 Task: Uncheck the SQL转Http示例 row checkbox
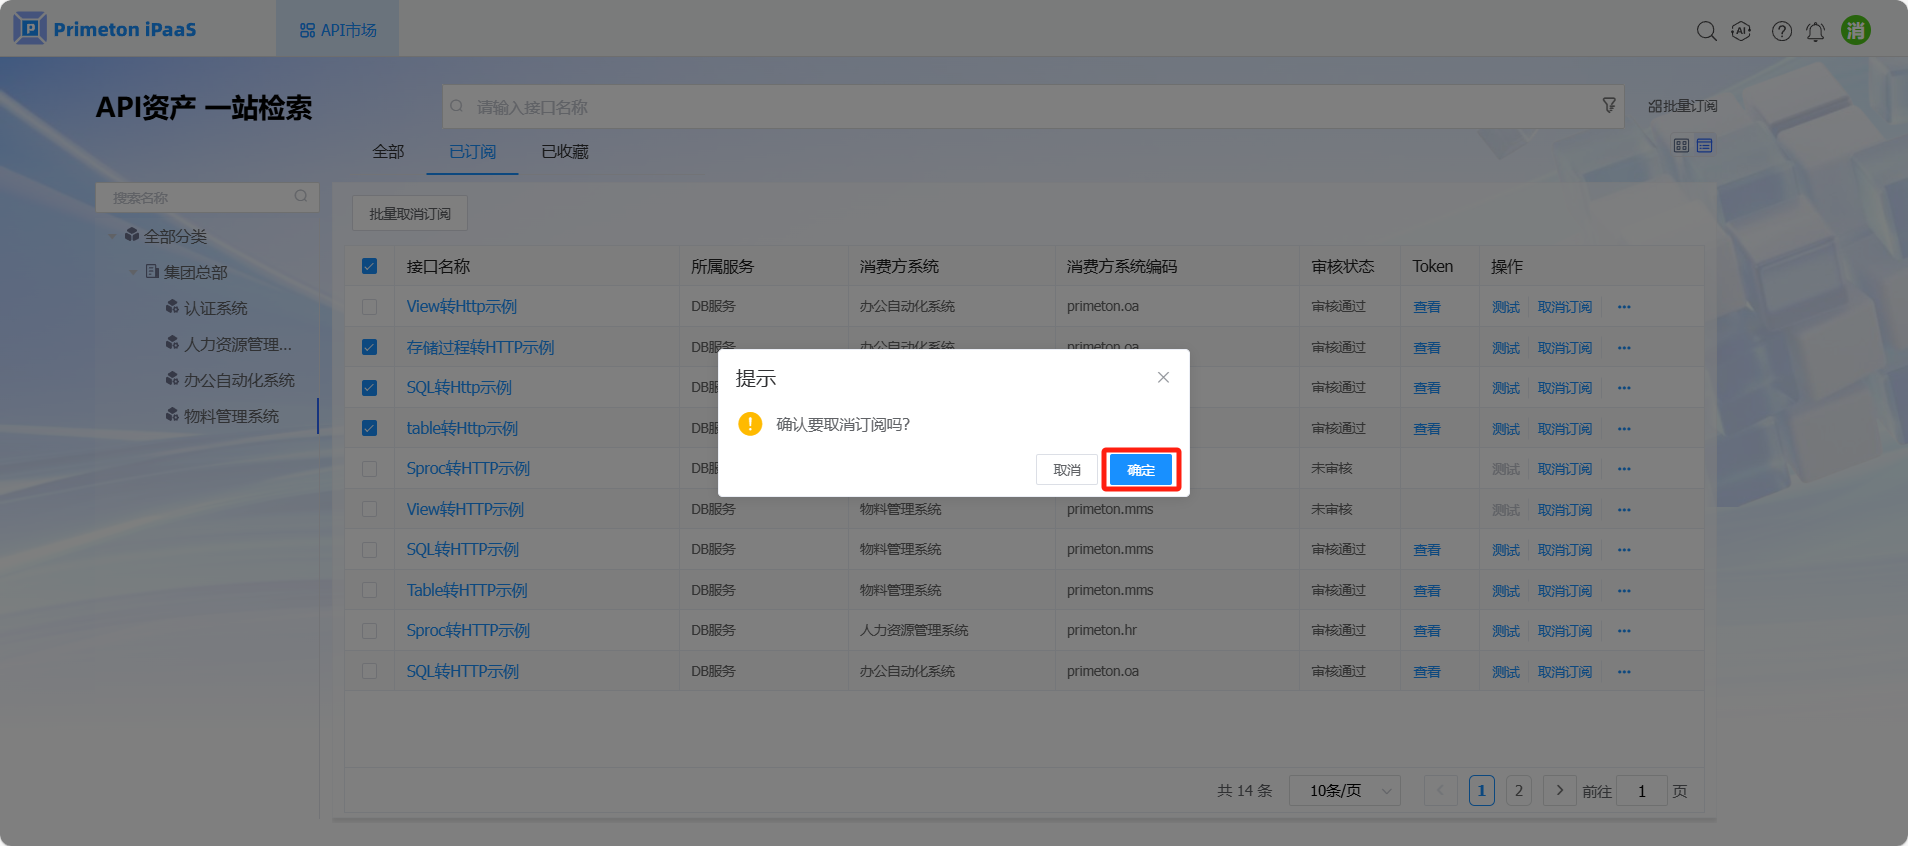click(369, 388)
